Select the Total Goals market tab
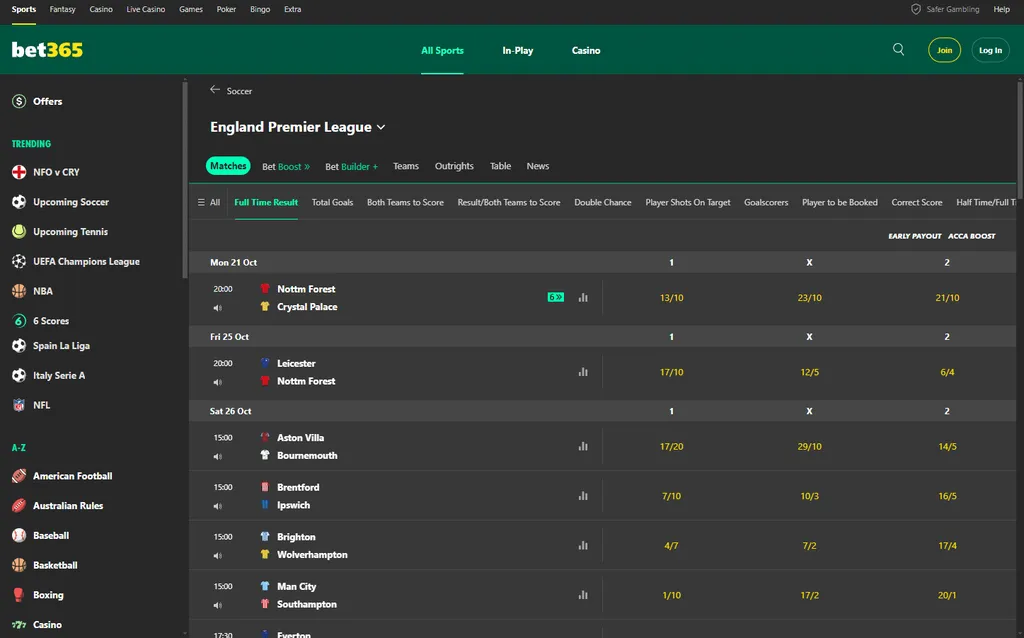Viewport: 1024px width, 638px height. tap(332, 202)
